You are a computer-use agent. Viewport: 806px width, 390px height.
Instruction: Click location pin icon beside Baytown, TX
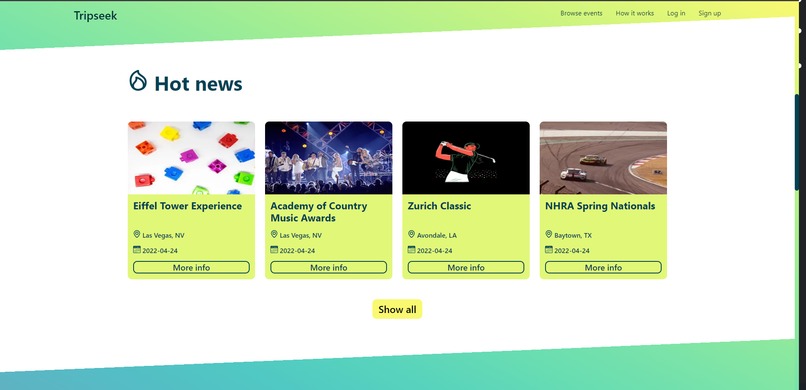548,234
